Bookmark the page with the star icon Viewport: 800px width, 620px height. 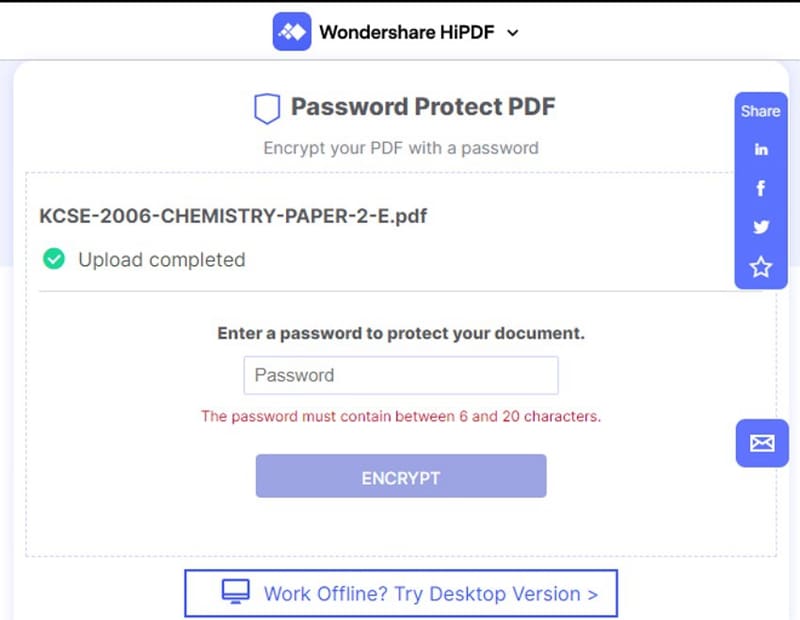(x=761, y=267)
